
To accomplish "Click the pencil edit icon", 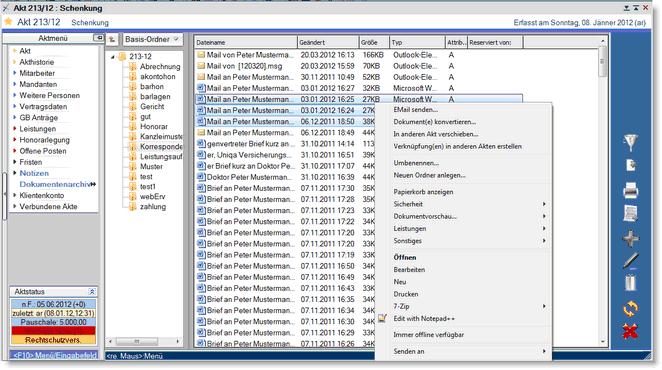I will coord(630,261).
